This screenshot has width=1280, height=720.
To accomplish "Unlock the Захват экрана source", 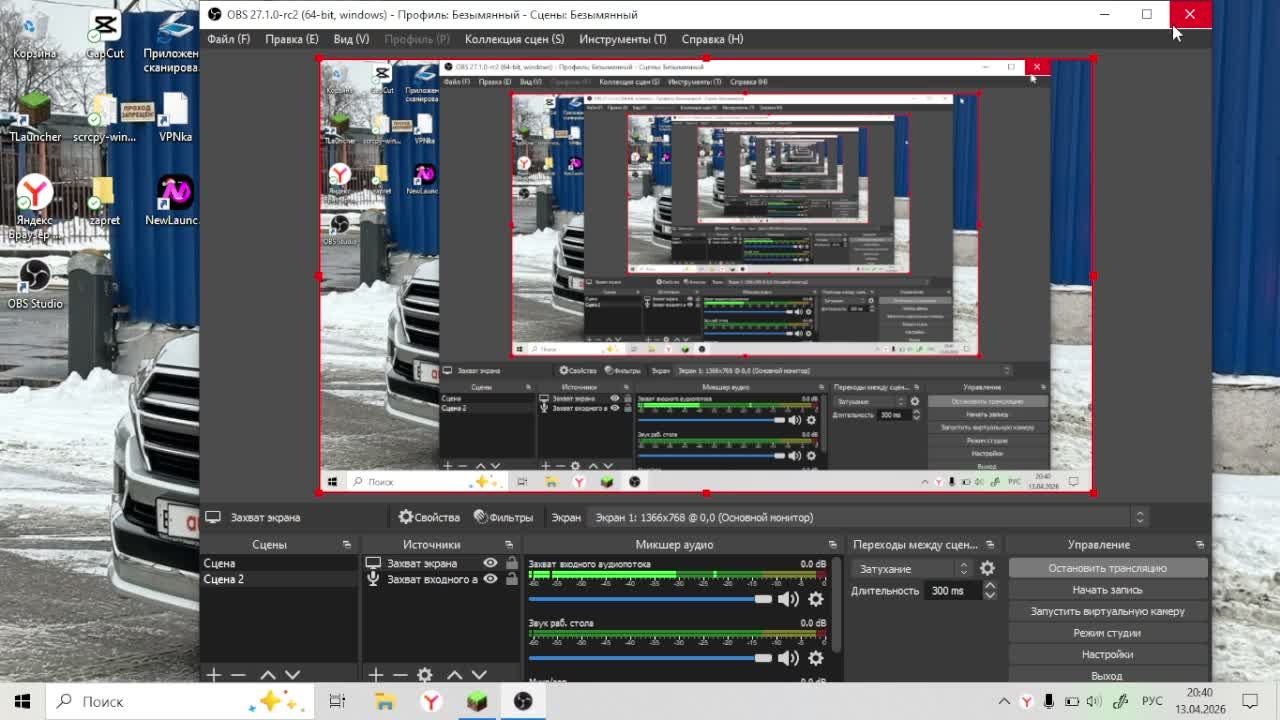I will coord(512,563).
